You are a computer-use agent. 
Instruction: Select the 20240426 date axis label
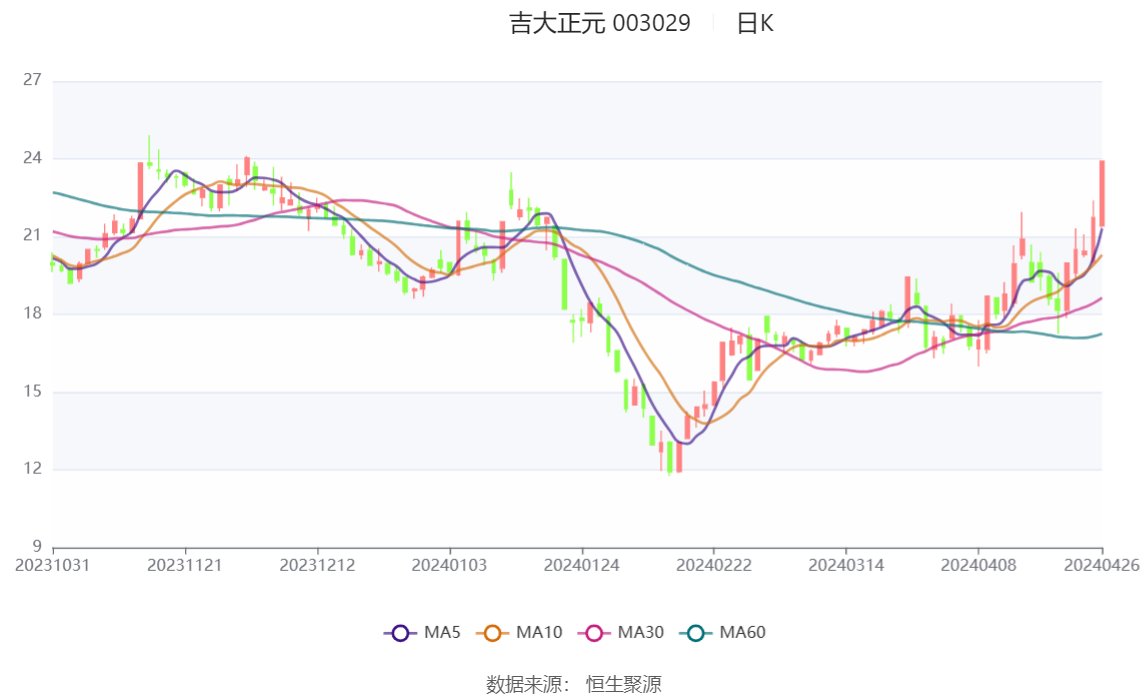click(x=1101, y=565)
